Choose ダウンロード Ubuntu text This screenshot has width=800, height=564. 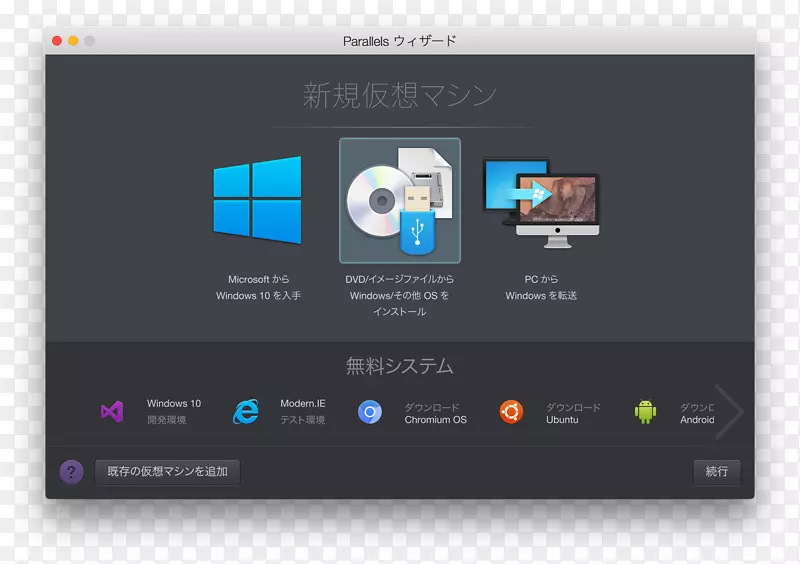click(573, 413)
